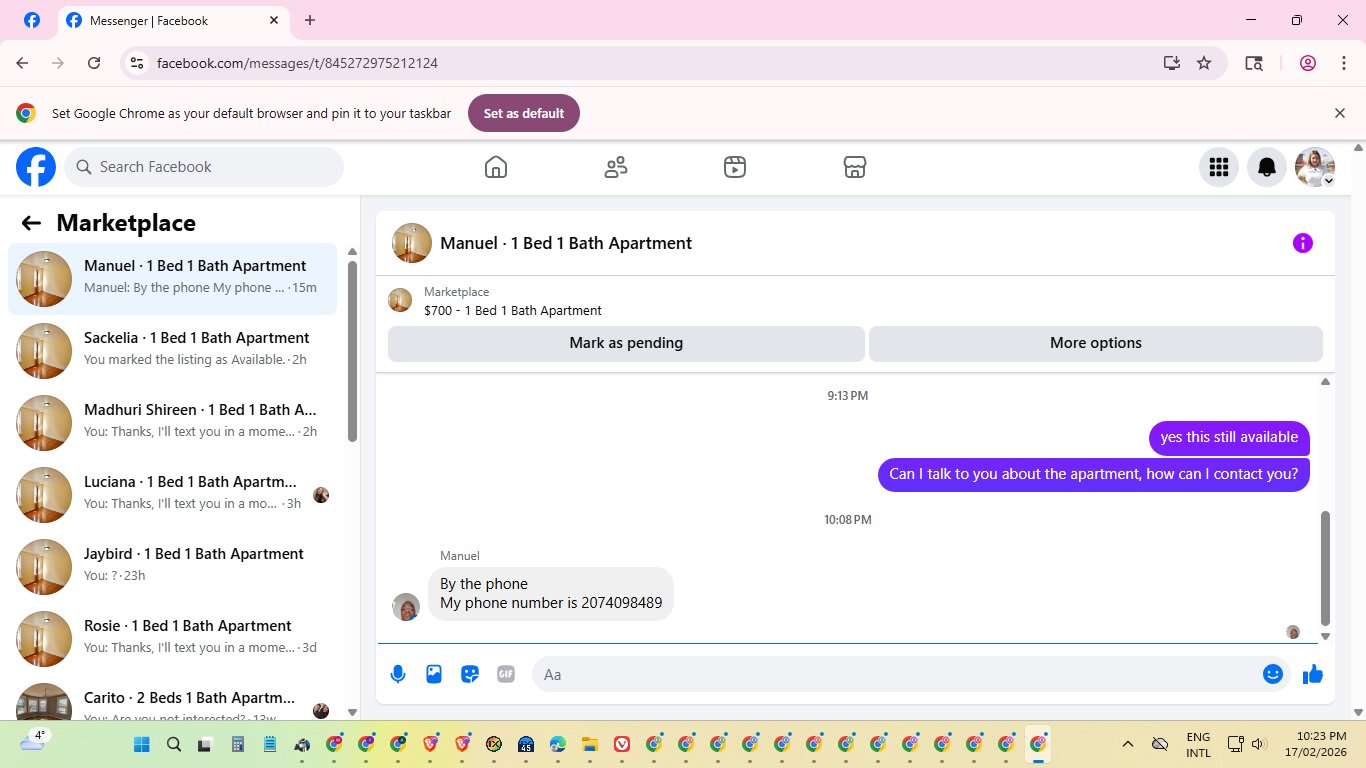The image size is (1366, 768).
Task: Open the Friends icon in top navigation
Action: pos(616,167)
